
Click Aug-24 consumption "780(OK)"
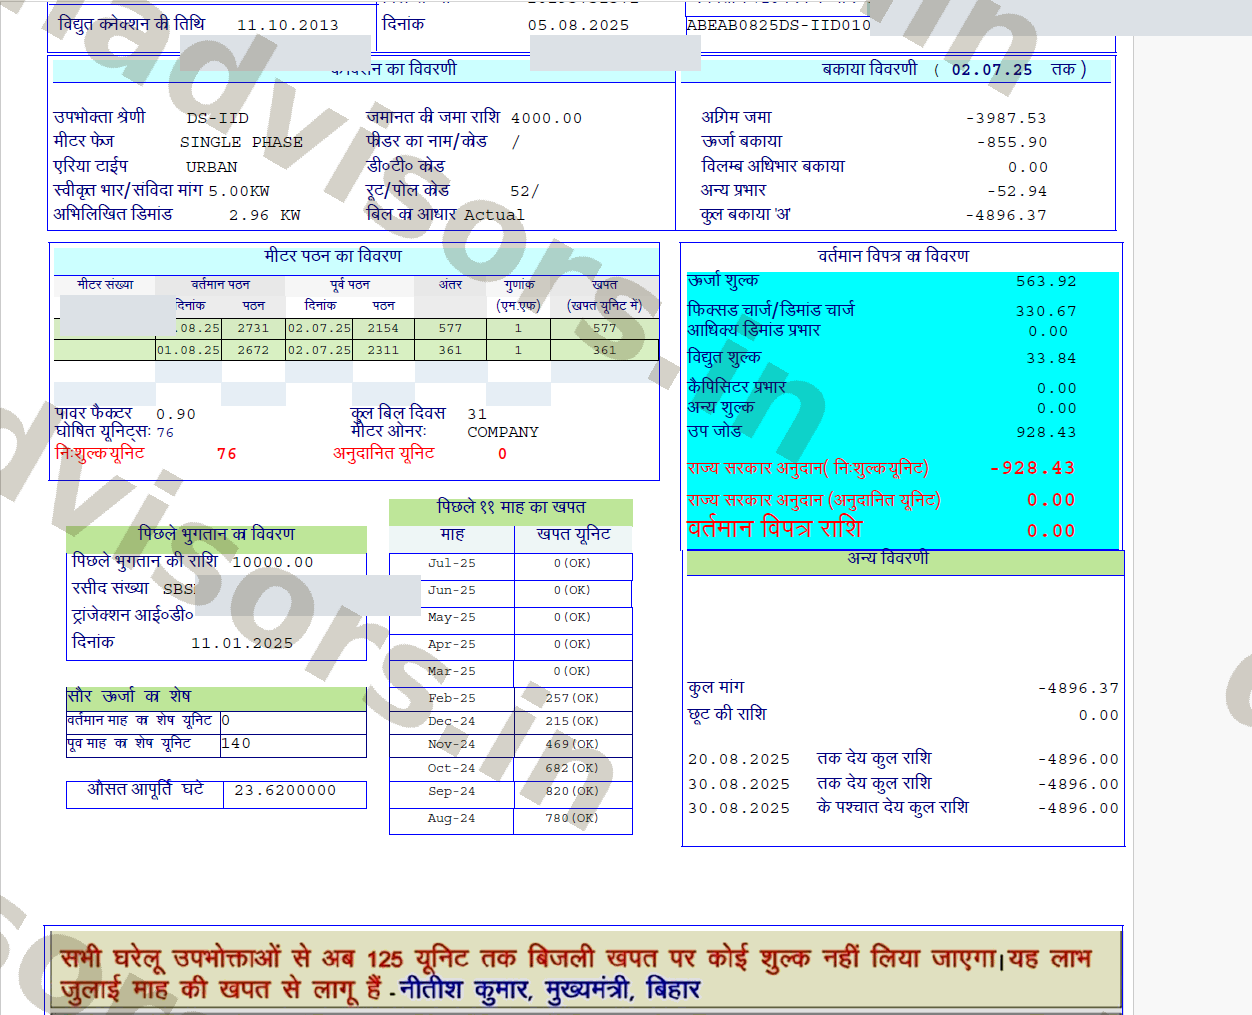[572, 819]
